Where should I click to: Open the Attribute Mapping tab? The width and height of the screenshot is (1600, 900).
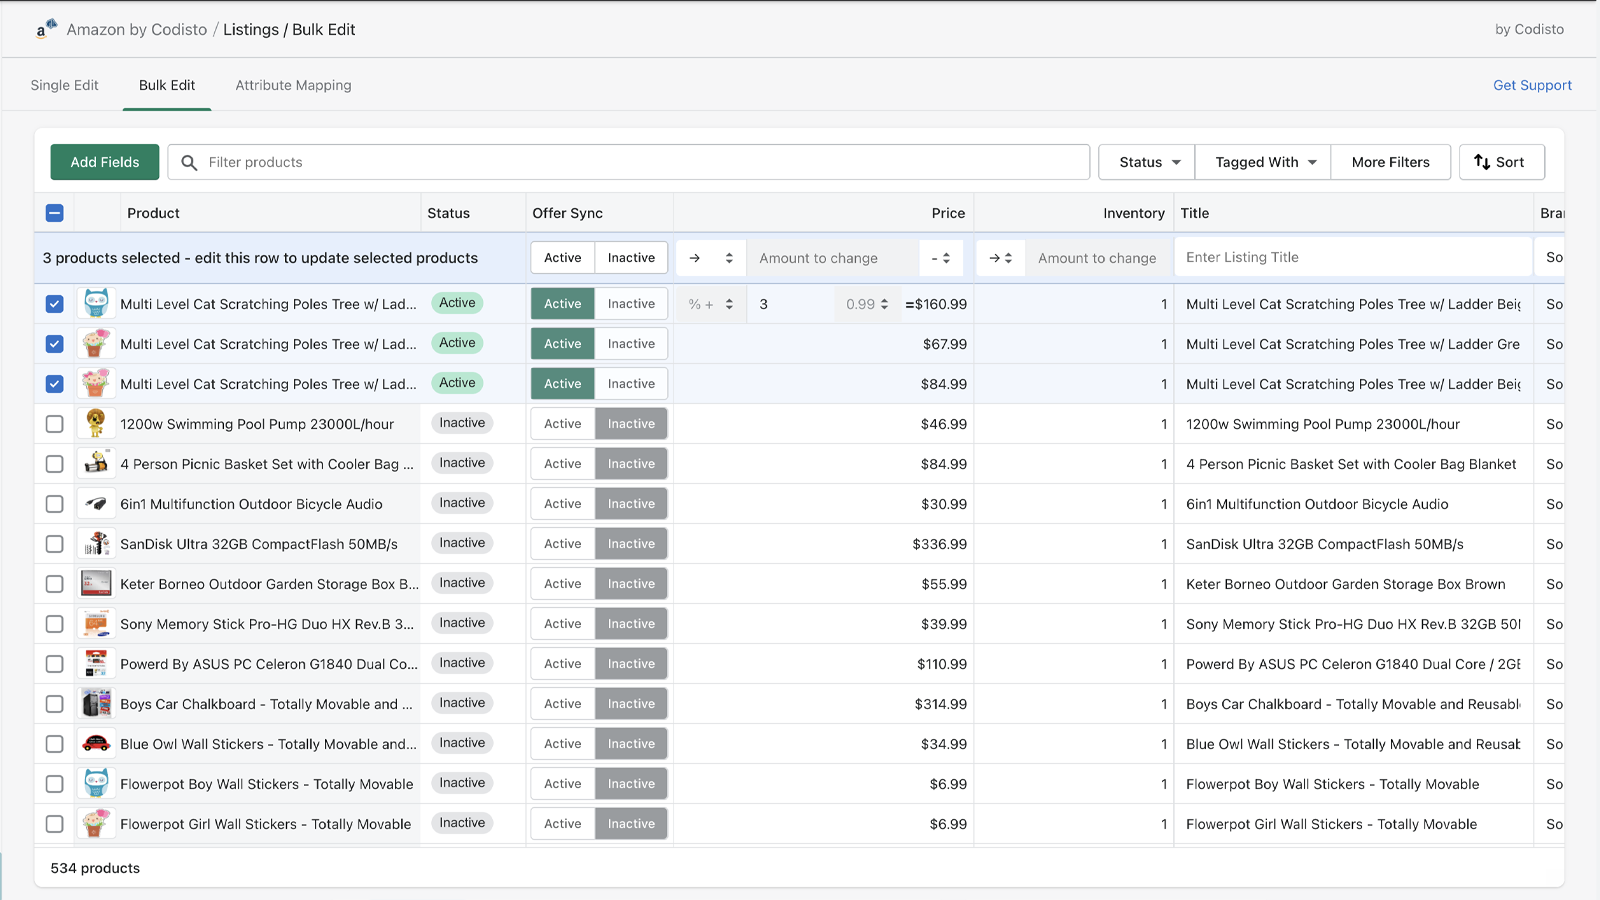tap(293, 85)
